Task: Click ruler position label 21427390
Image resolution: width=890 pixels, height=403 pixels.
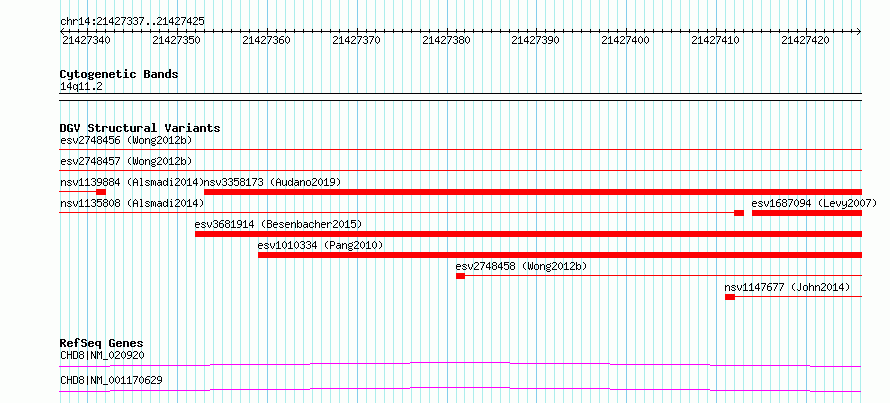Action: click(535, 40)
